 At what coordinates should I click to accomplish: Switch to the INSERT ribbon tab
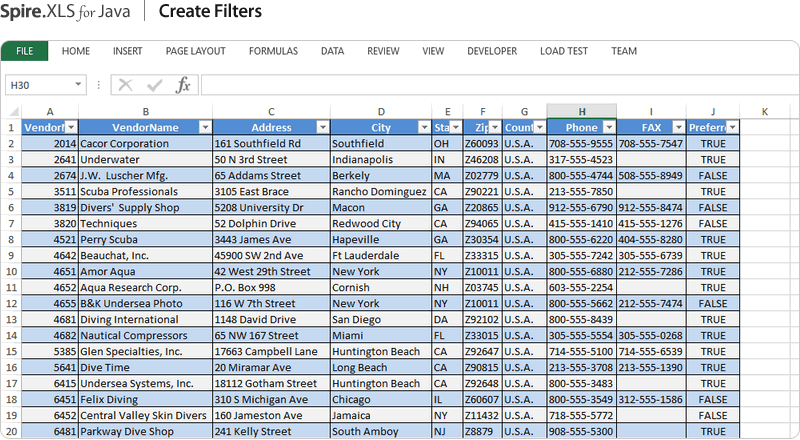(x=128, y=51)
